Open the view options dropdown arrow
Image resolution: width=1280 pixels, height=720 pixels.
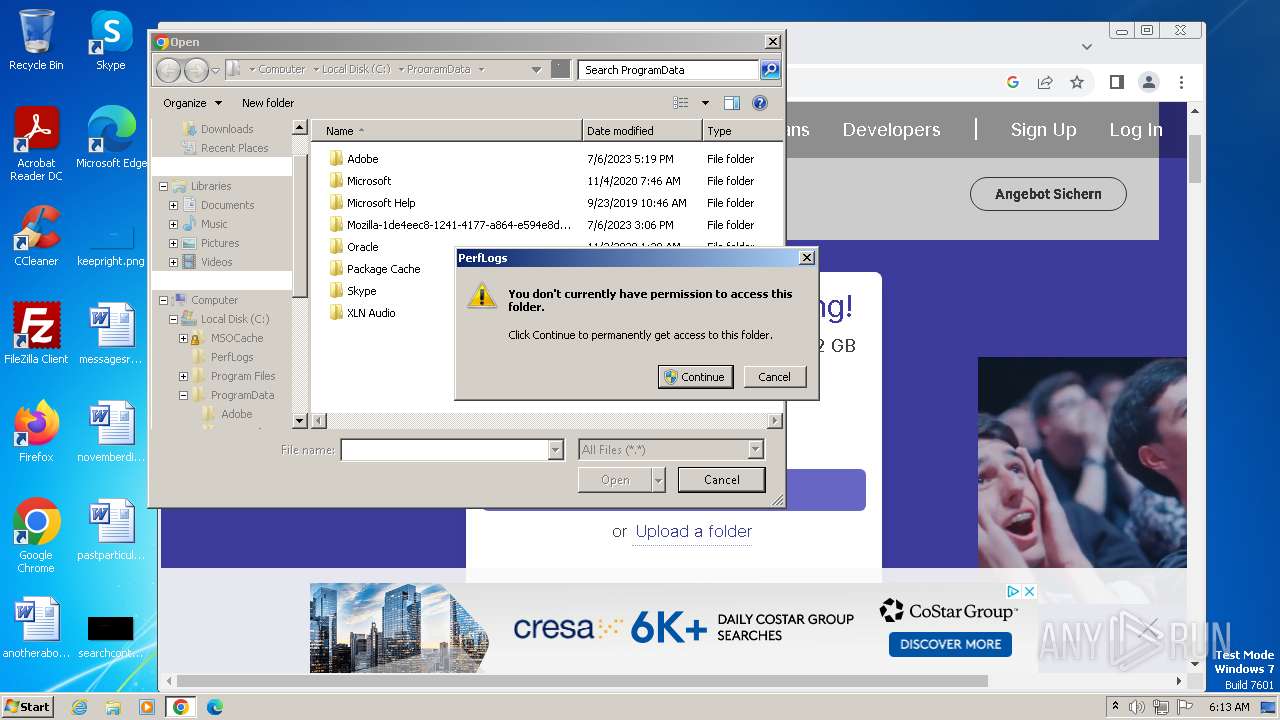[x=705, y=103]
